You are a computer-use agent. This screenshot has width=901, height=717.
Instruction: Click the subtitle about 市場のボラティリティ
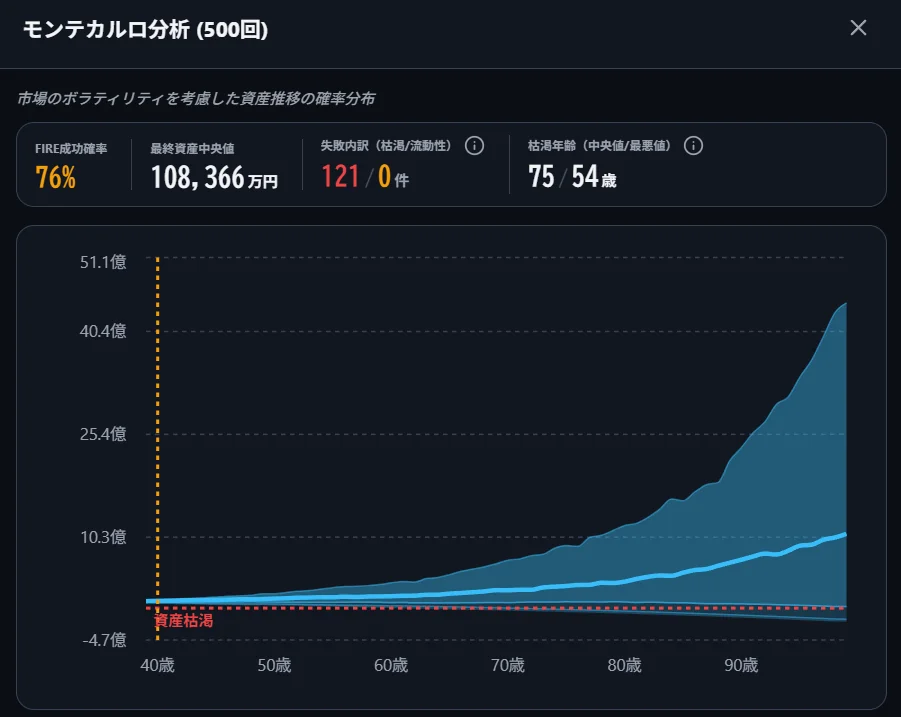coord(196,98)
